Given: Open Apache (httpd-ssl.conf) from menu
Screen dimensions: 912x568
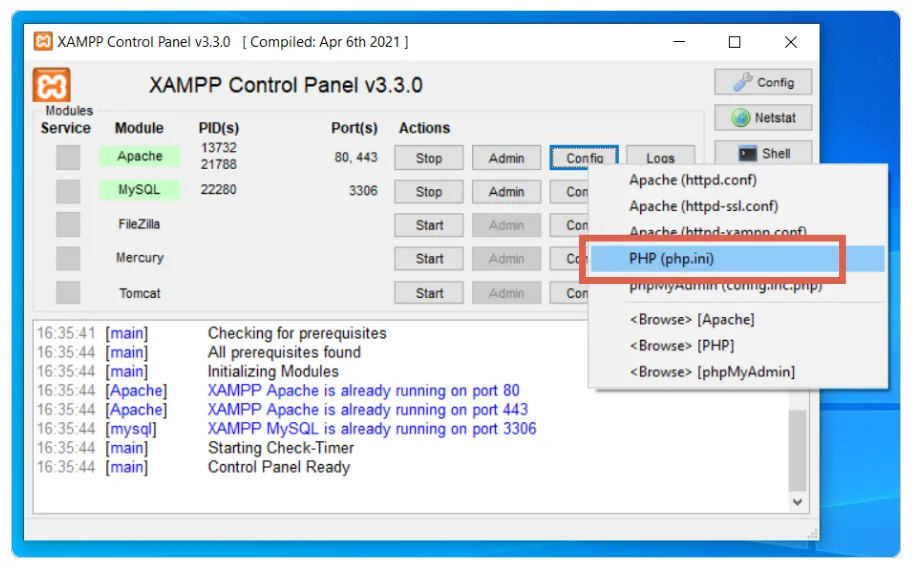Looking at the screenshot, I should point(703,206).
